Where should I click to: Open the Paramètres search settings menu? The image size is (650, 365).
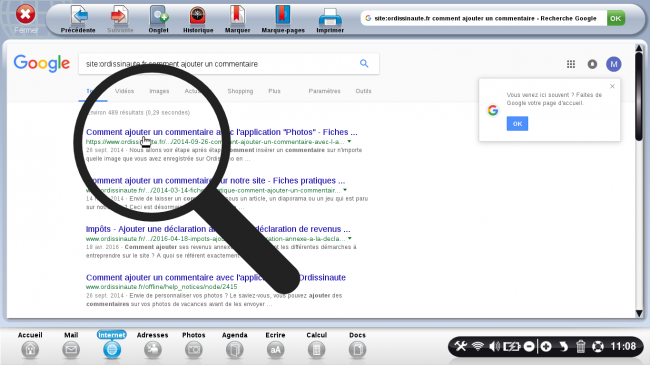[x=324, y=91]
